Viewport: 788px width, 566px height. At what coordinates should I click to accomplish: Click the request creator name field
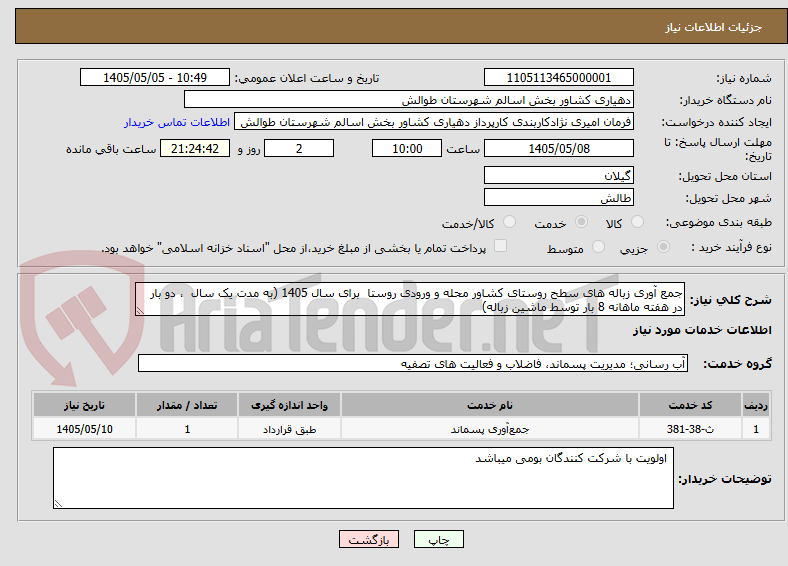(x=434, y=122)
